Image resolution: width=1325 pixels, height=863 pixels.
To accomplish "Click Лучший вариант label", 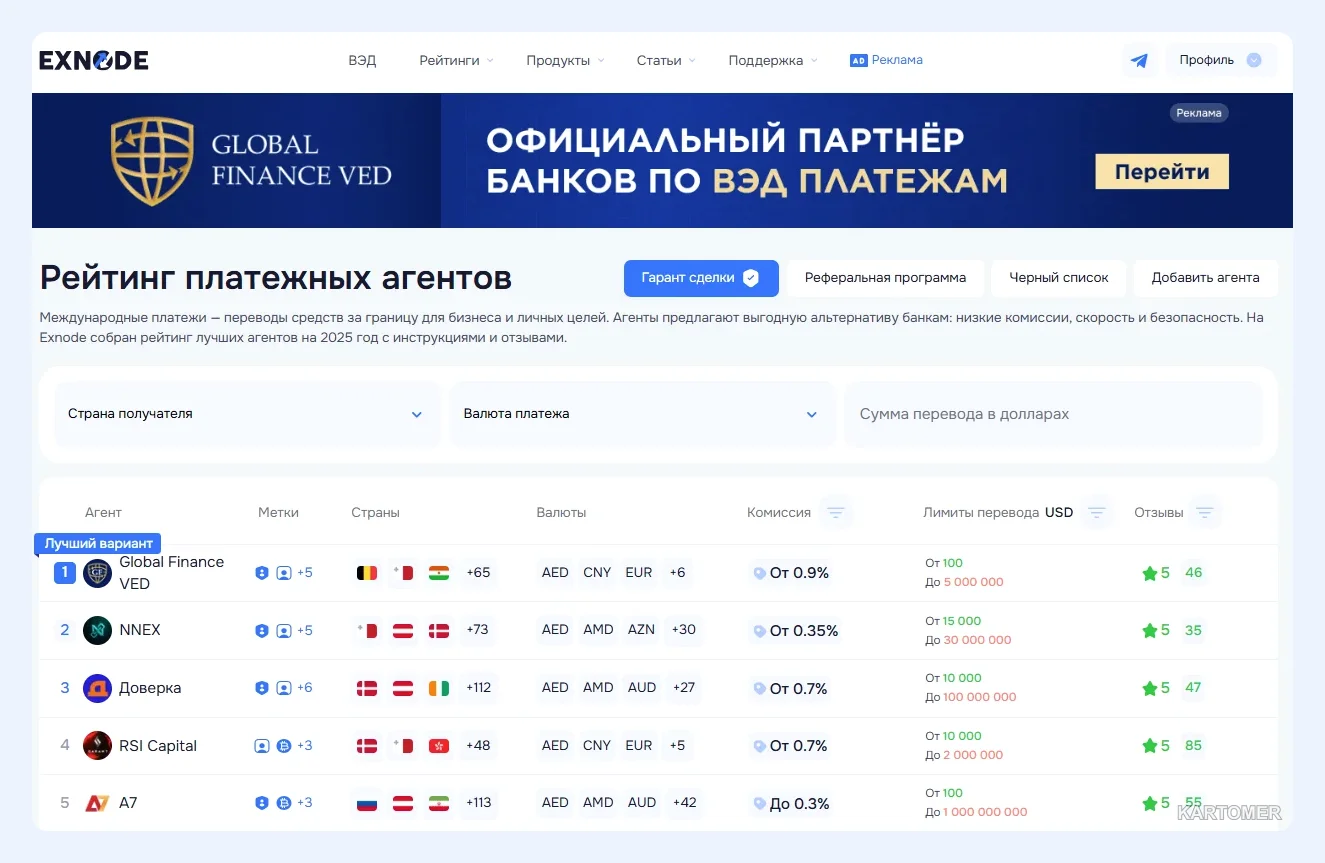I will click(x=98, y=544).
